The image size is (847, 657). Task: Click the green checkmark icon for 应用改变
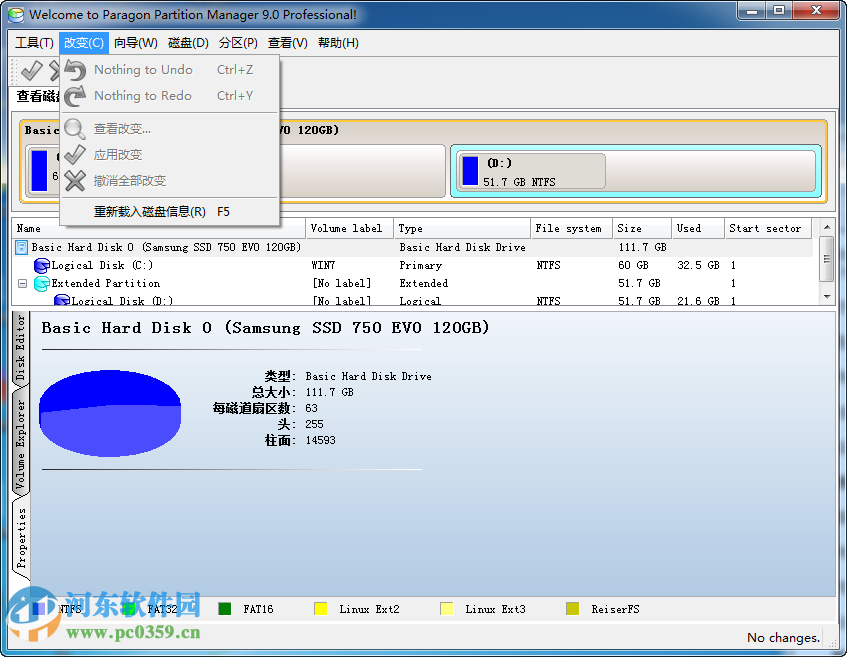pyautogui.click(x=74, y=155)
